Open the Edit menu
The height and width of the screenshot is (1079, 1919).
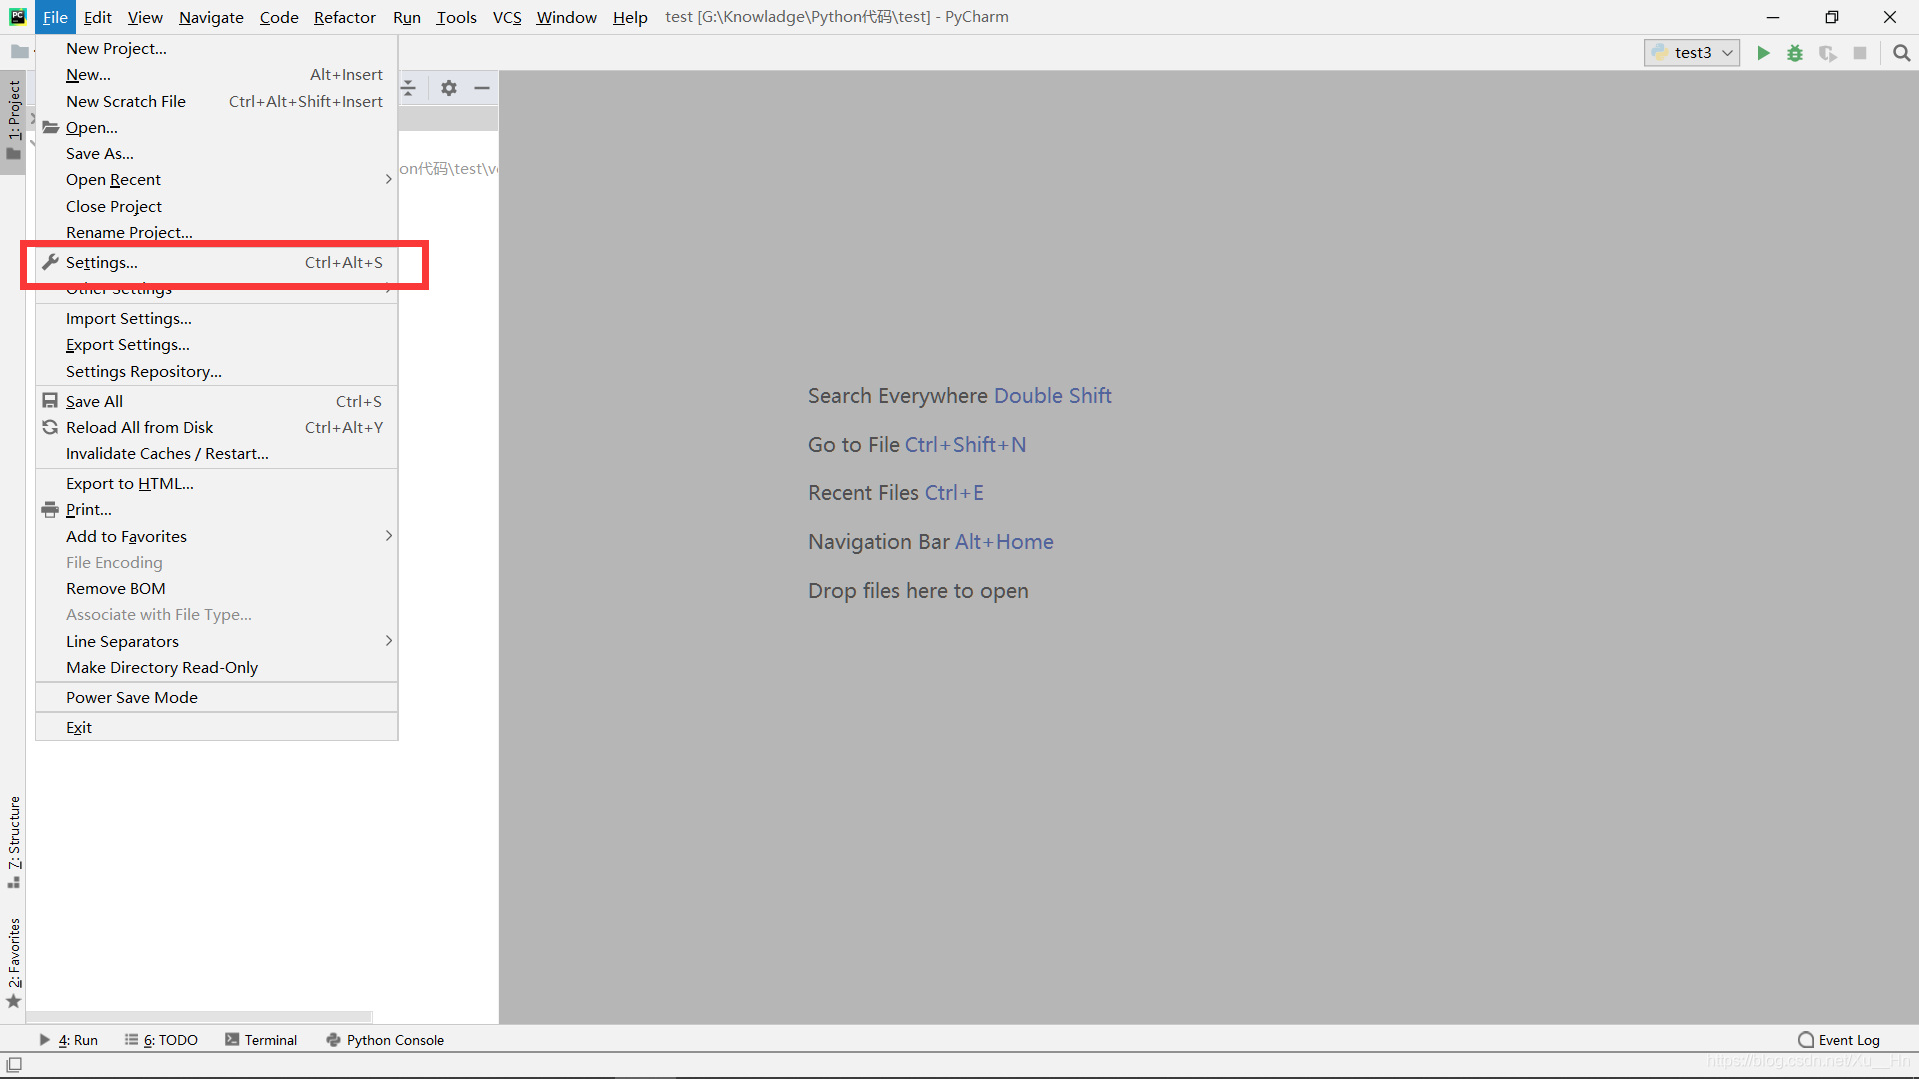(97, 17)
